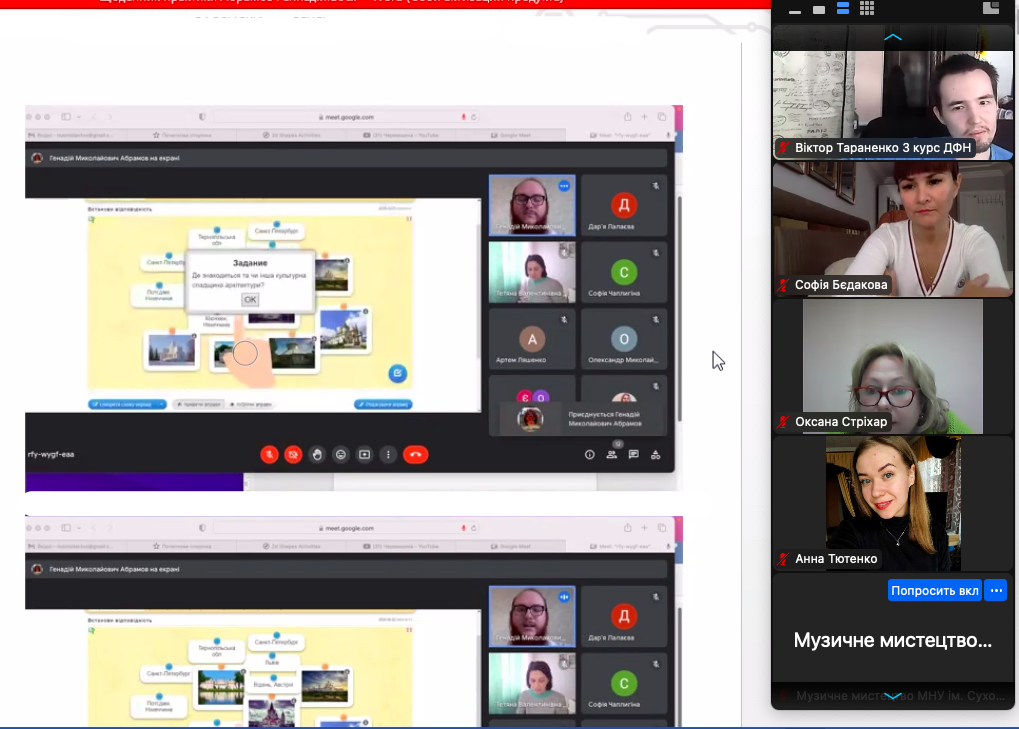Collapse video panel to minimized strip view
The height and width of the screenshot is (729, 1019).
(x=795, y=10)
